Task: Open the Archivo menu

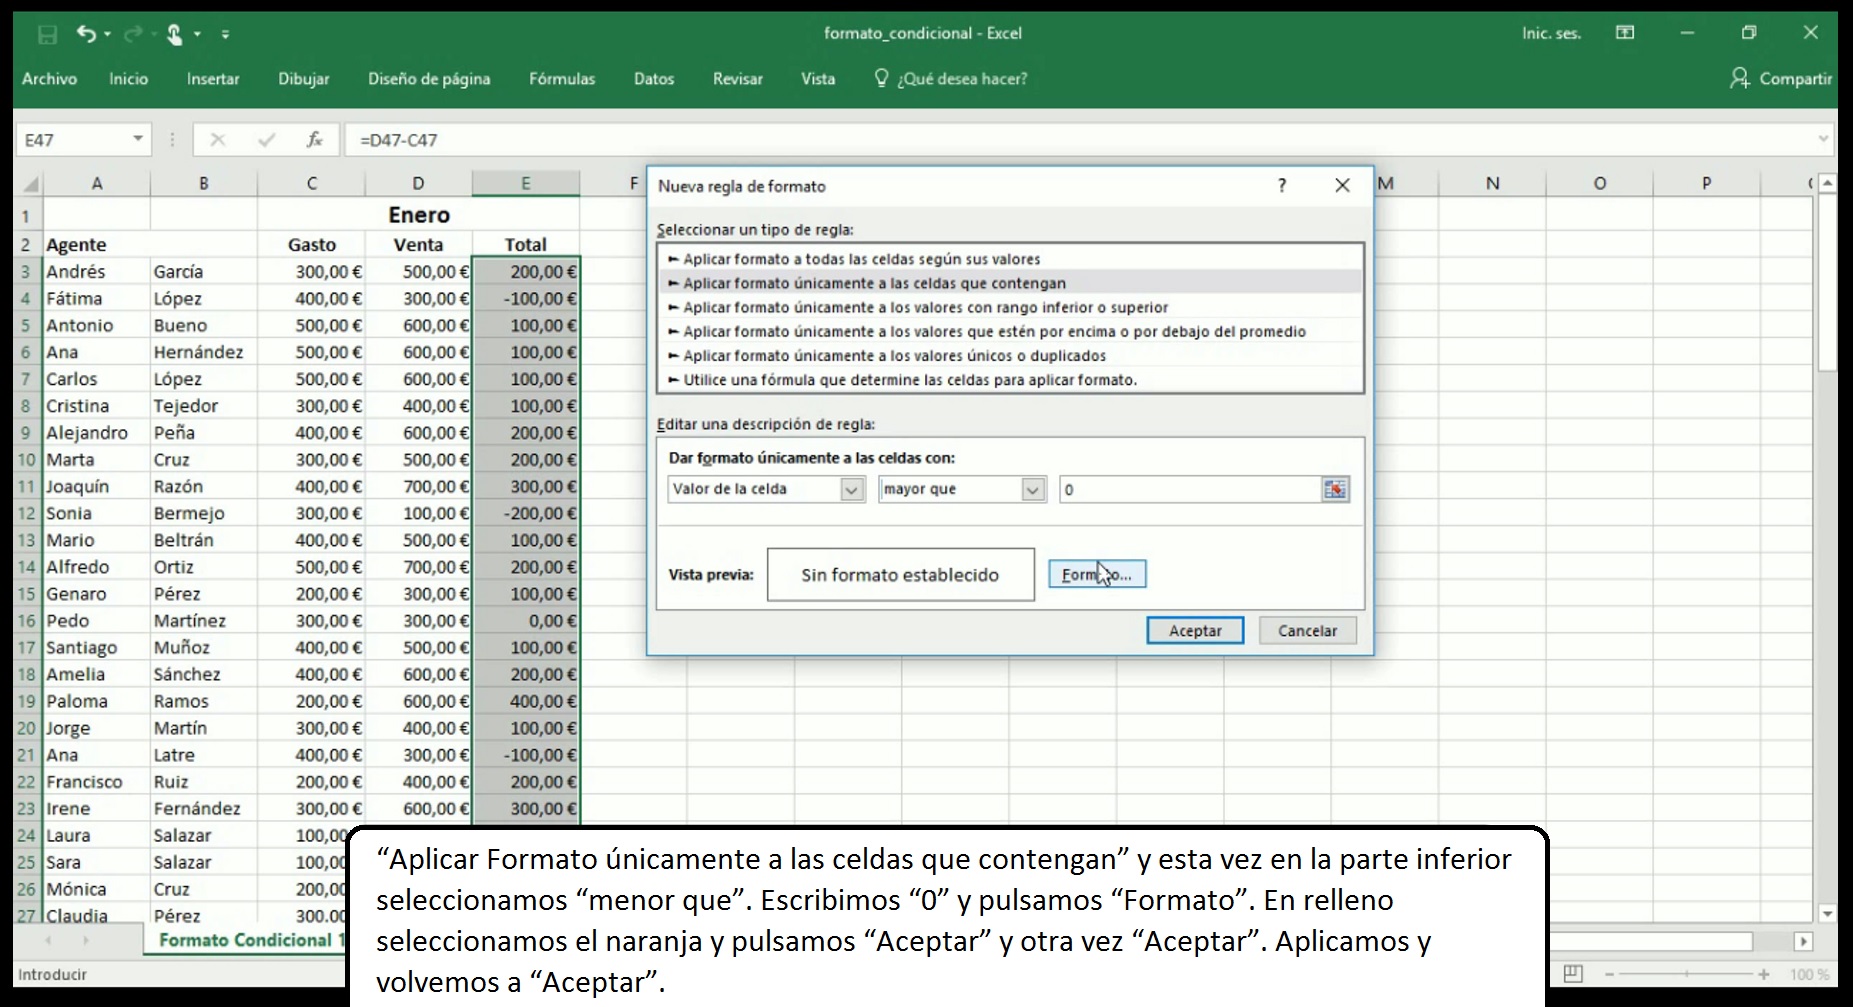Action: pyautogui.click(x=49, y=78)
